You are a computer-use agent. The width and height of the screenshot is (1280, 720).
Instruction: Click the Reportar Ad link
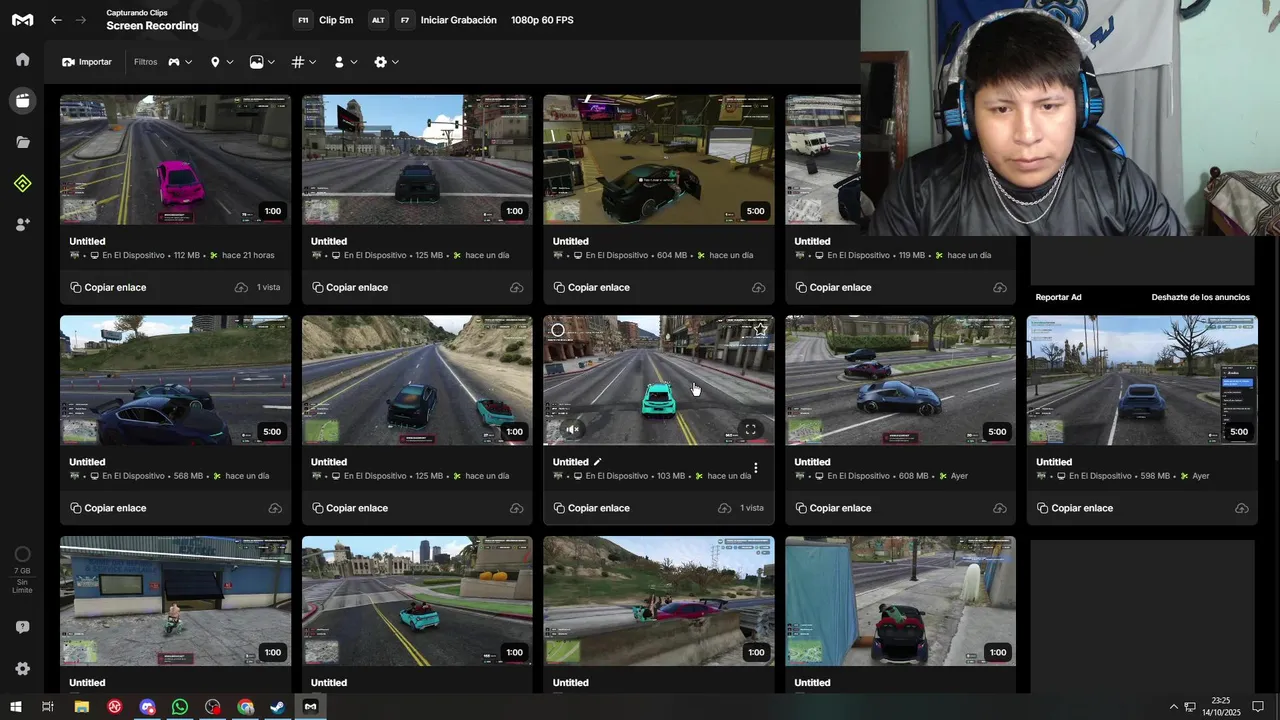pos(1058,297)
